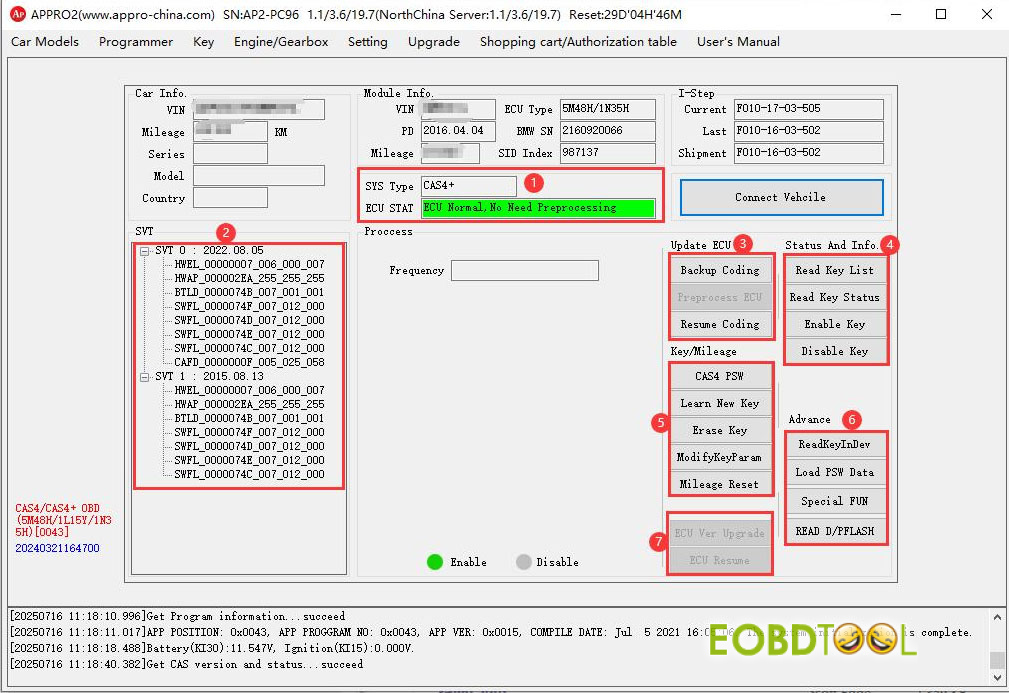Click the gray Disable indicator circle
Screen dimensions: 1009x693
click(523, 562)
